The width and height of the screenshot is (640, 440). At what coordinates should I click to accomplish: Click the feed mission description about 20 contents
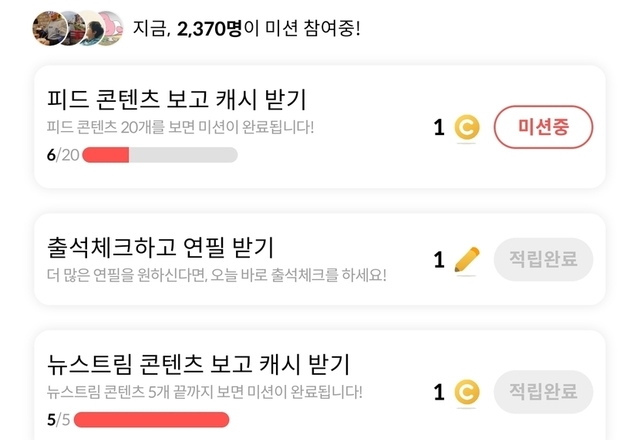coord(180,128)
